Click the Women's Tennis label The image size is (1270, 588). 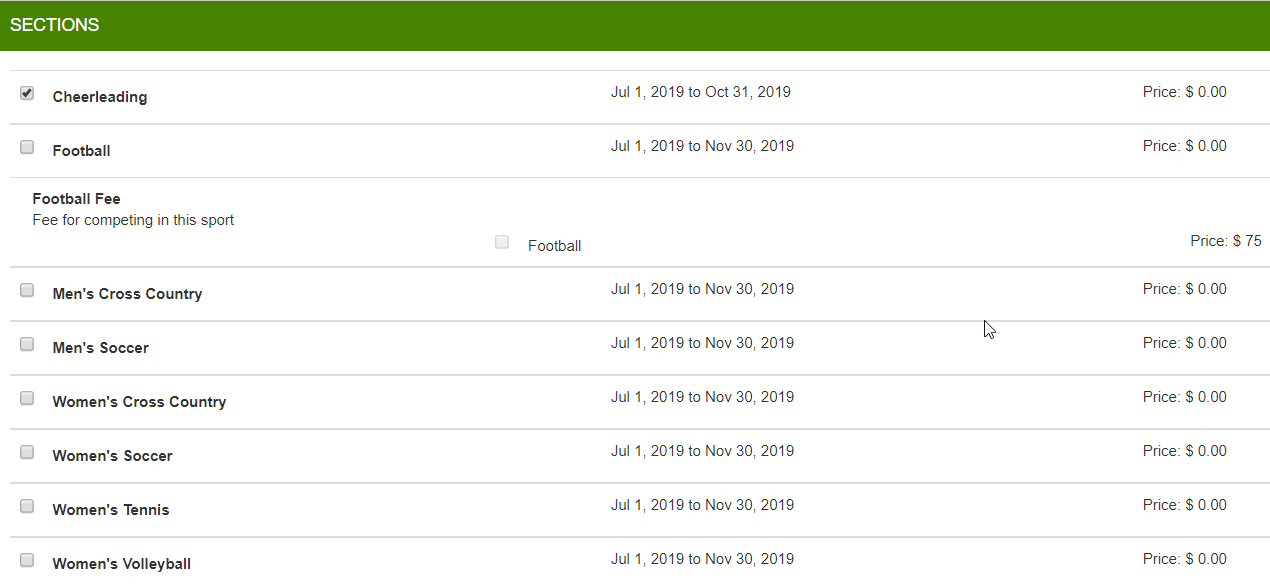pos(111,510)
